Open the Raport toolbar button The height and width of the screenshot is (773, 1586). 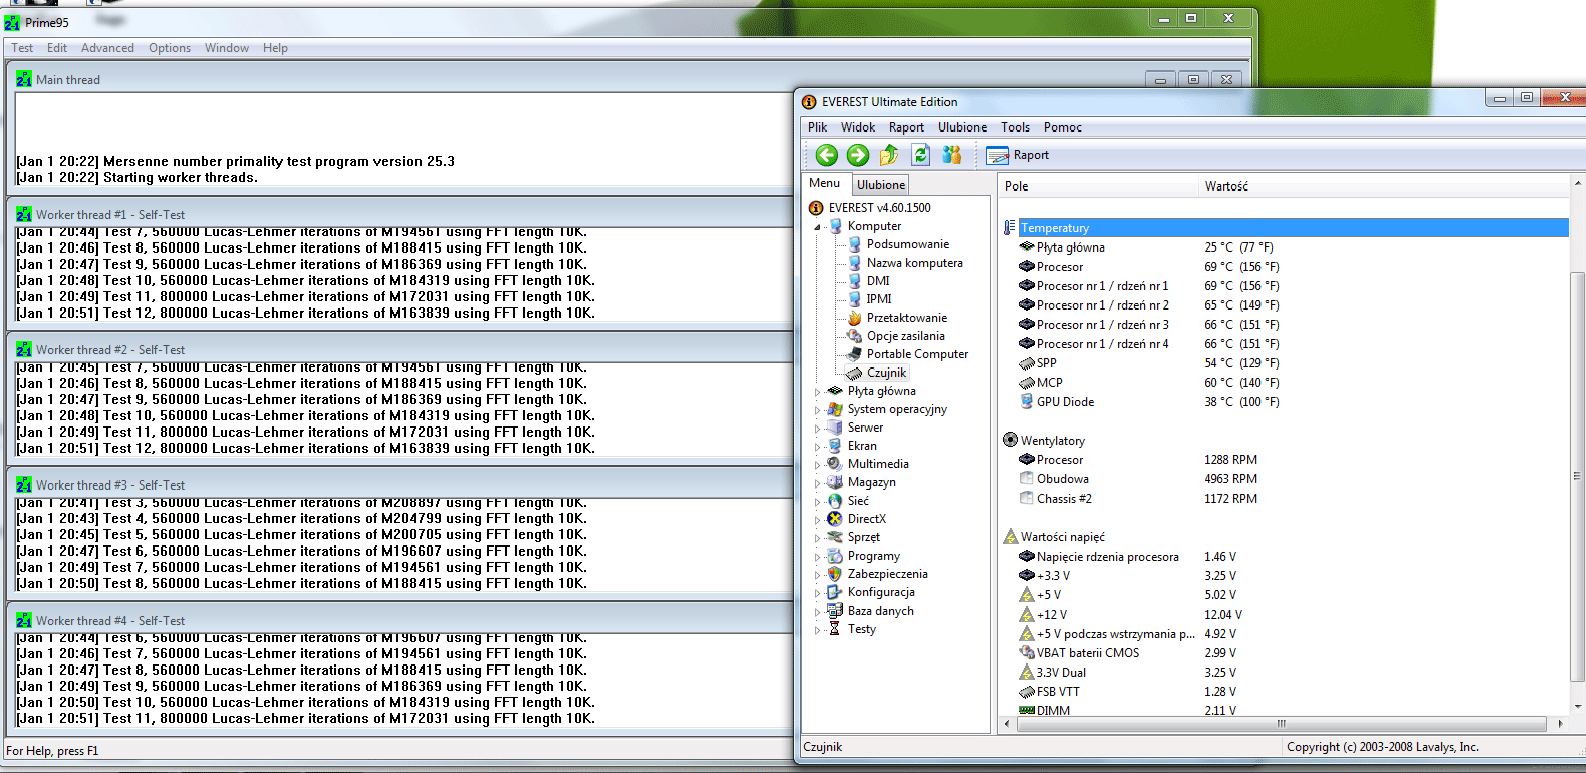tap(1018, 155)
